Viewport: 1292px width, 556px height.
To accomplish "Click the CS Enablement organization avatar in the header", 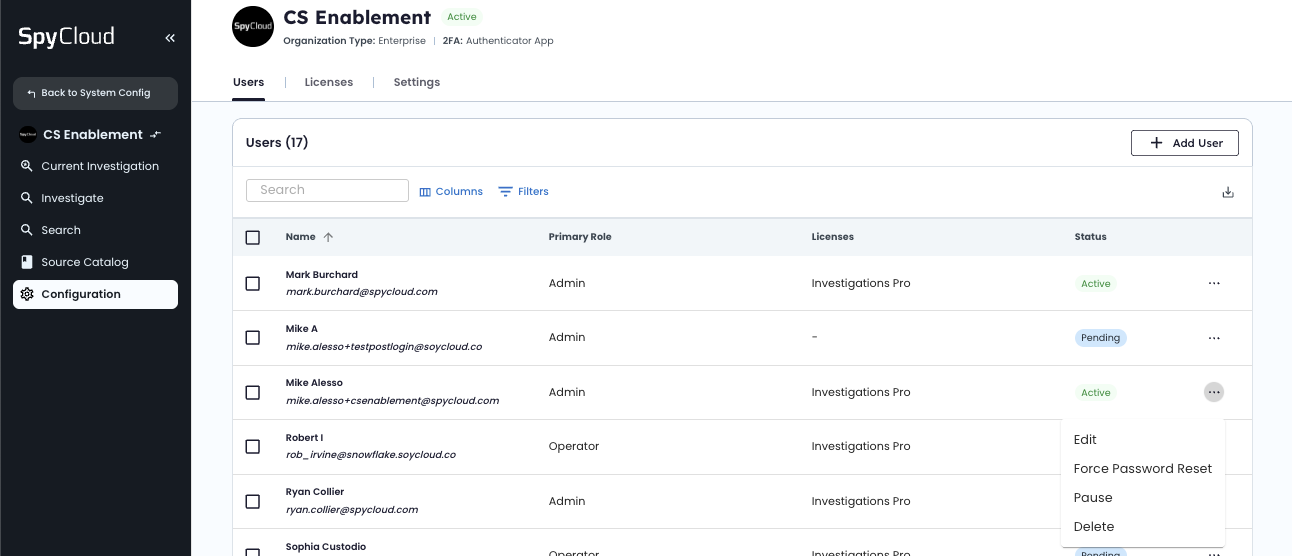I will (253, 26).
